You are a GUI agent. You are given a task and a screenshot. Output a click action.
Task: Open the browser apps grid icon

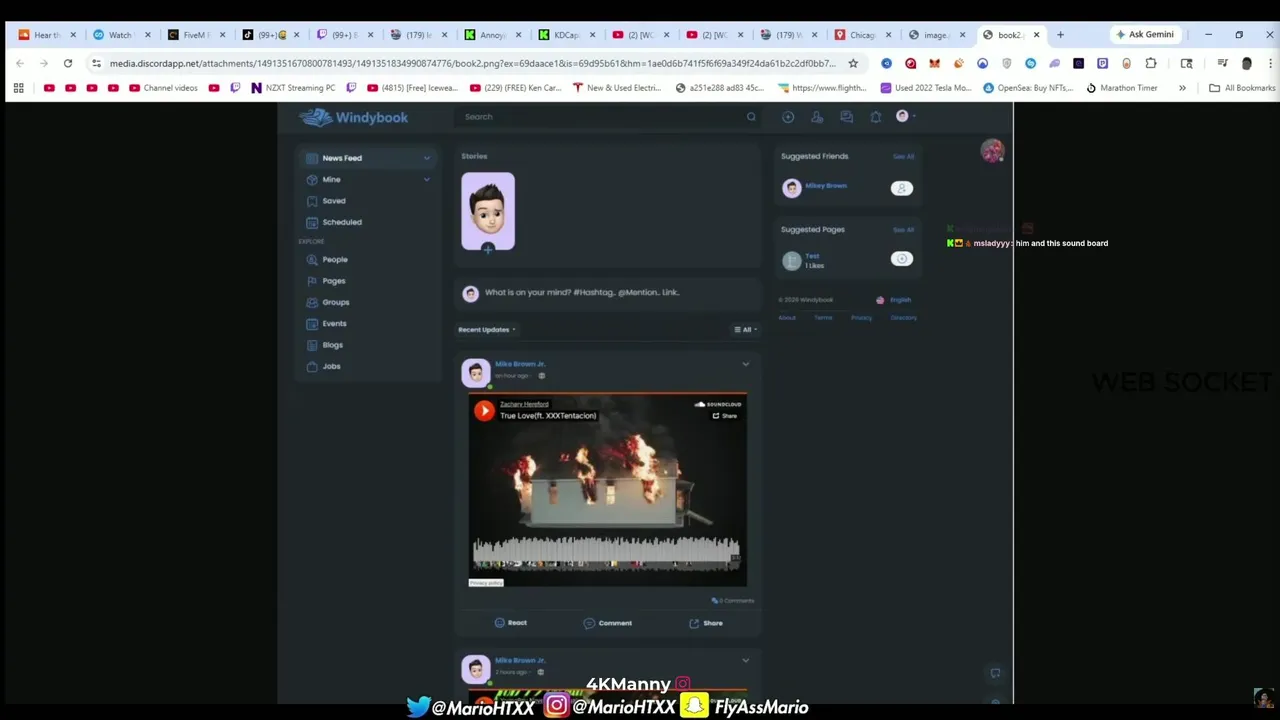tap(18, 88)
